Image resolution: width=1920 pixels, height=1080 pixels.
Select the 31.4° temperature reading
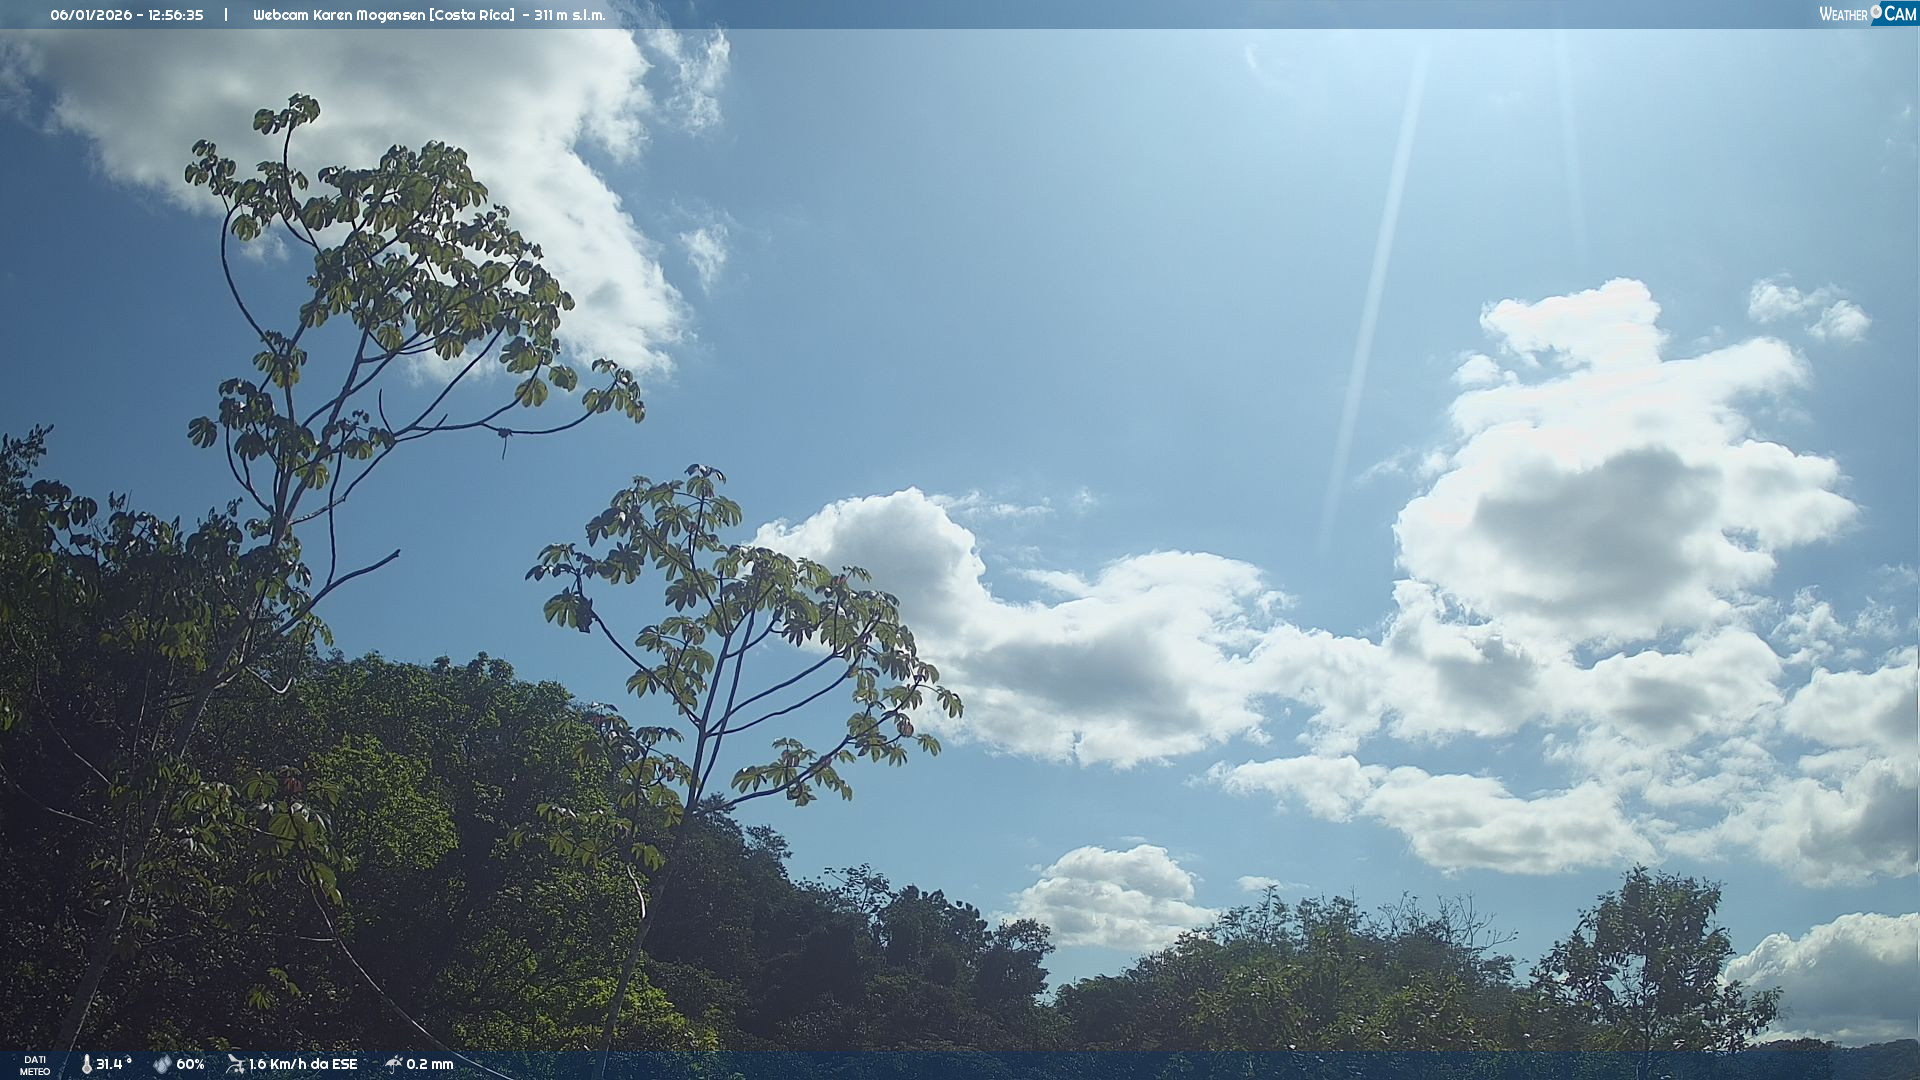[x=113, y=1064]
